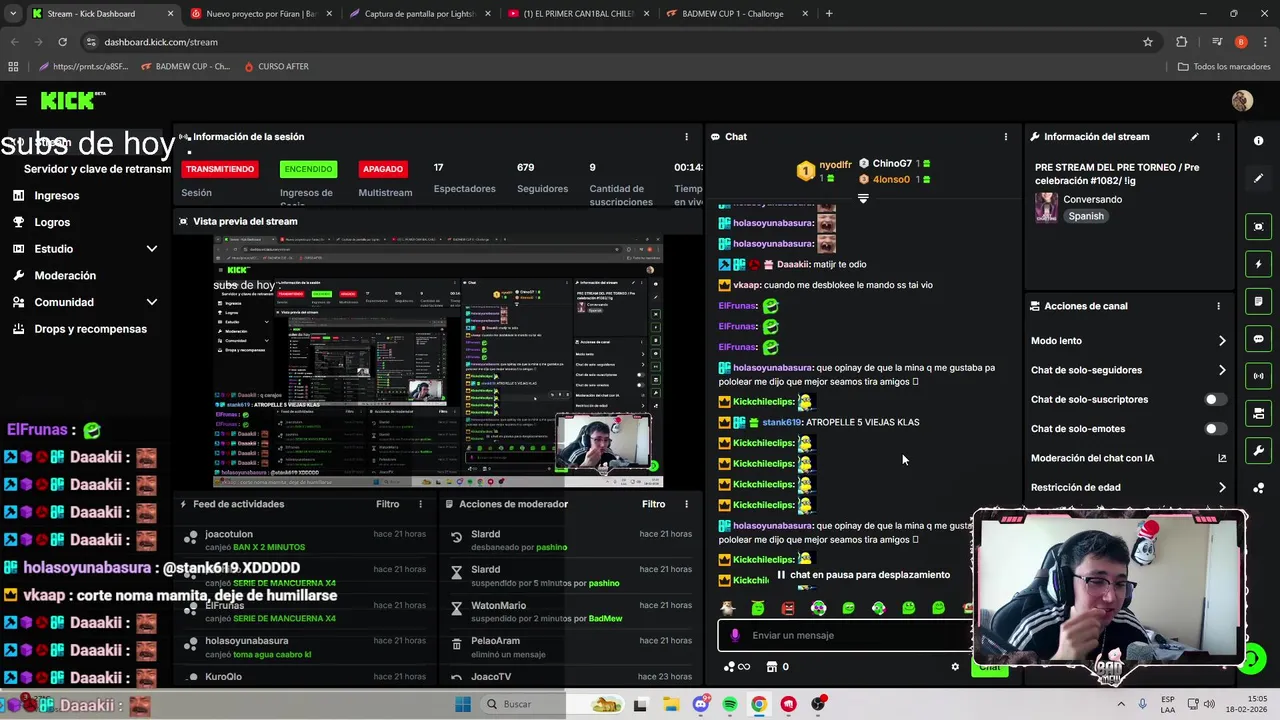Toggle Chat de solo-emotes switch
Viewport: 1280px width, 720px height.
(x=1215, y=429)
